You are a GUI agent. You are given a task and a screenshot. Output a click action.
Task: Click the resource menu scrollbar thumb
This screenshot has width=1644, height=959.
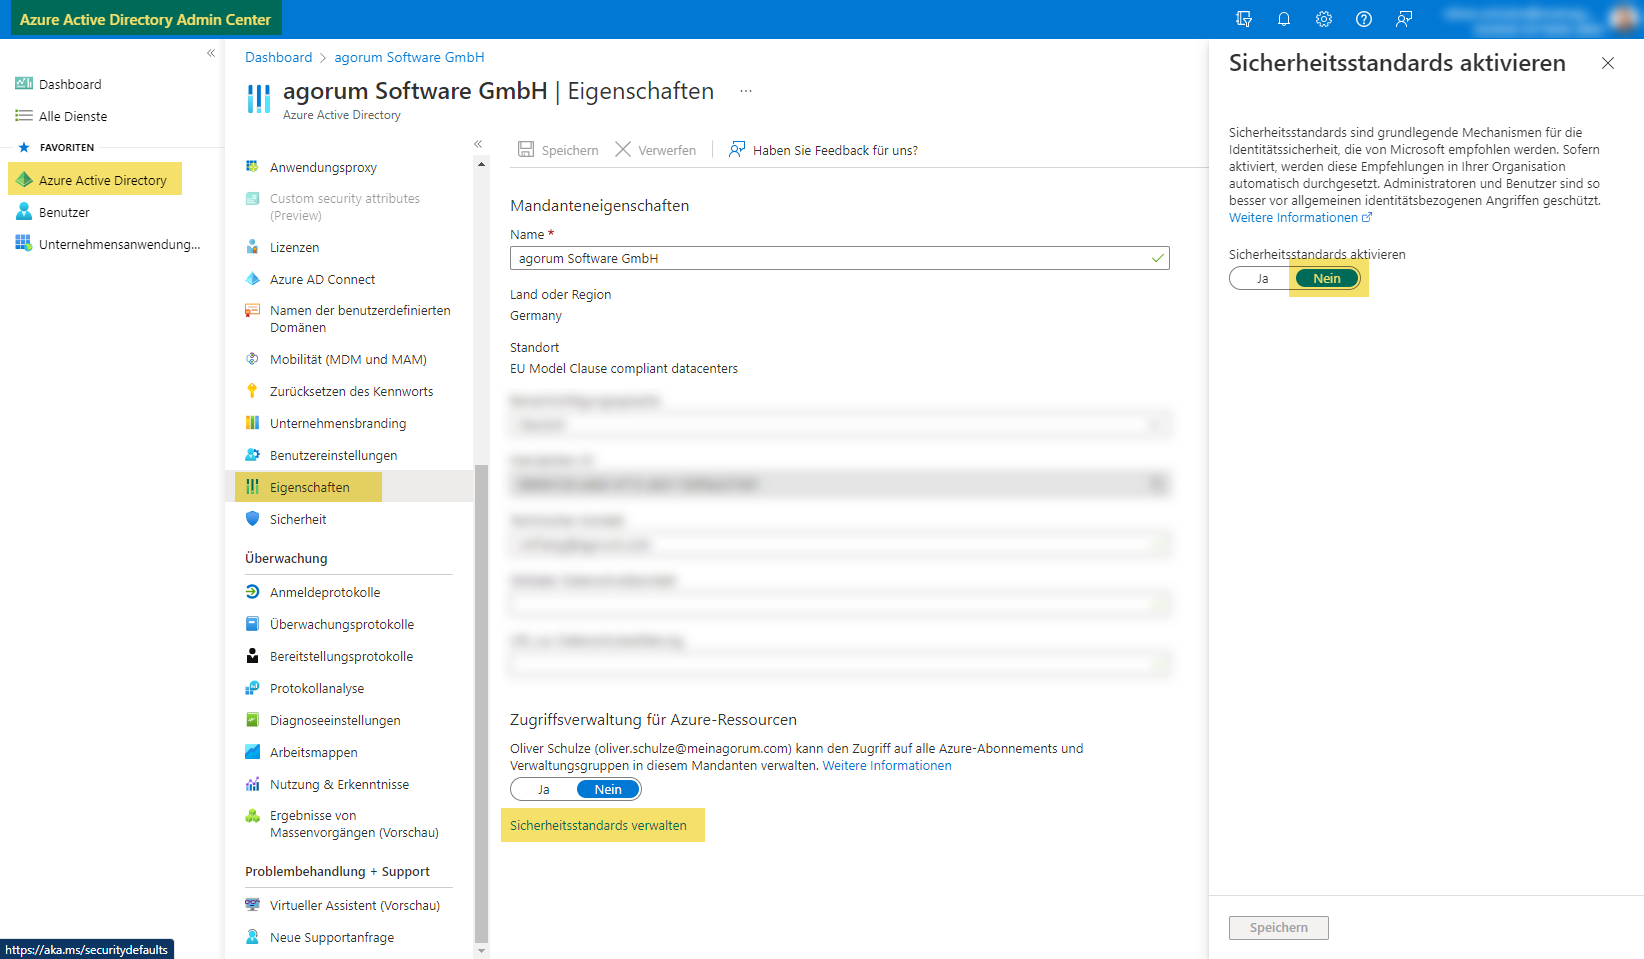tap(482, 703)
